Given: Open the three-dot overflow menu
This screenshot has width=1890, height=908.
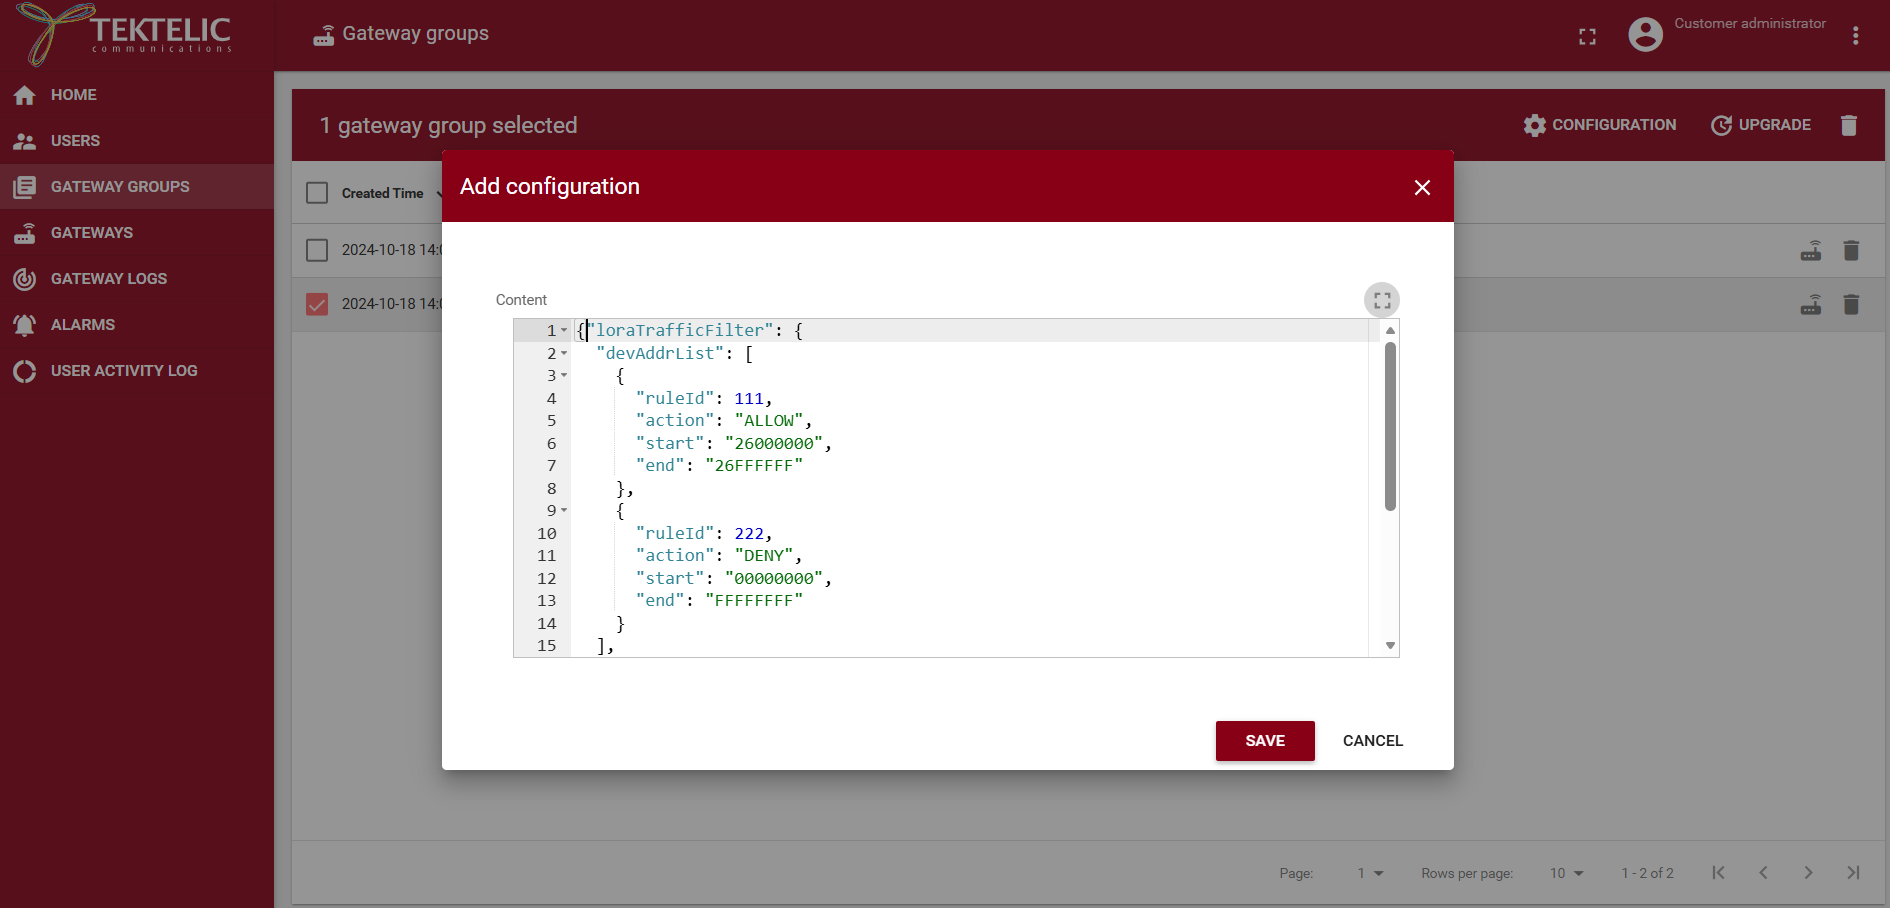Looking at the screenshot, I should point(1855,36).
